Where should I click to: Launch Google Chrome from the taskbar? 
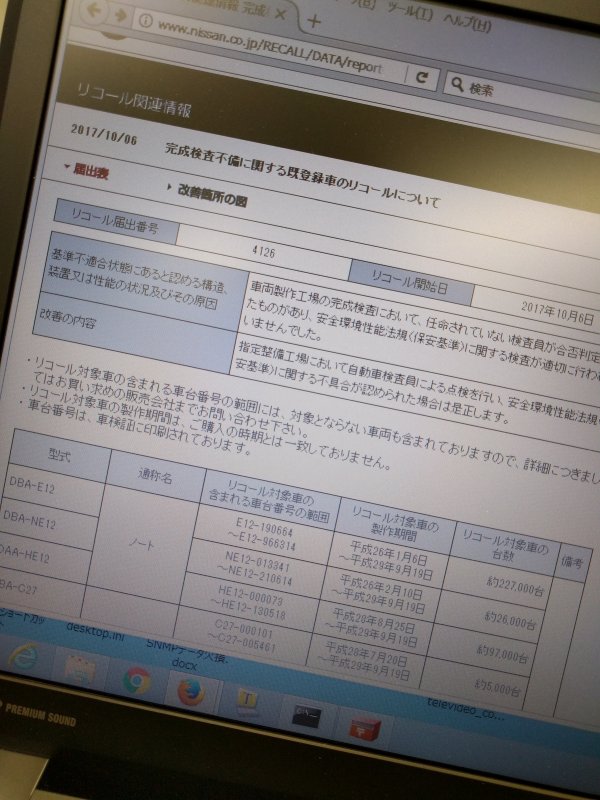tap(136, 680)
